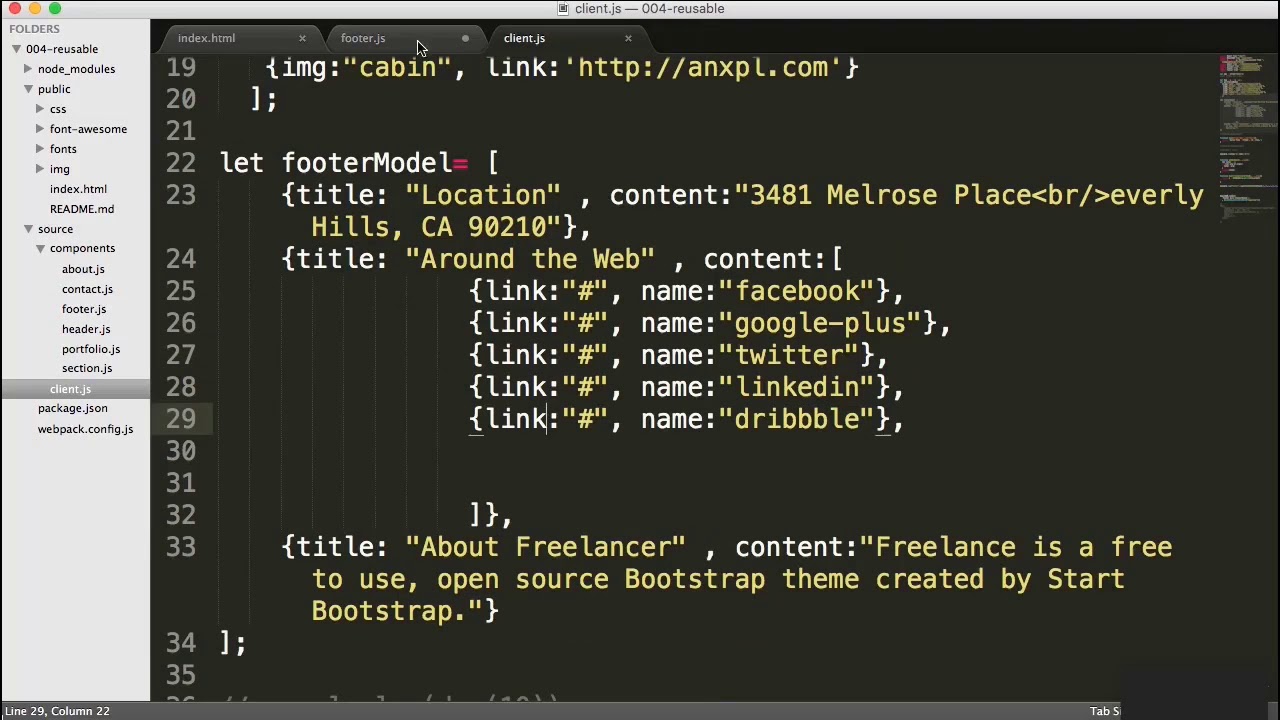The image size is (1280, 720).
Task: Close the index.html tab
Action: [x=302, y=39]
